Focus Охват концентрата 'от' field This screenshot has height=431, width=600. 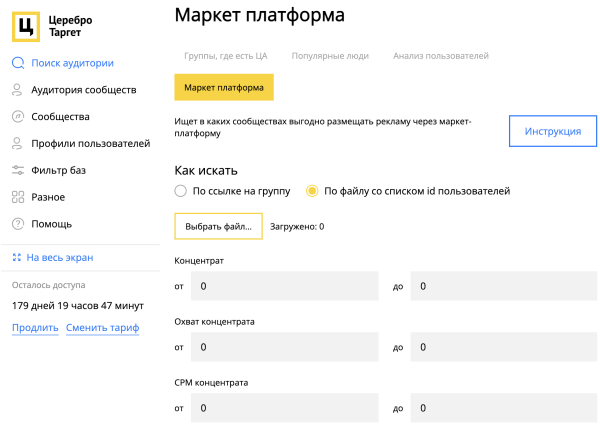pos(285,347)
